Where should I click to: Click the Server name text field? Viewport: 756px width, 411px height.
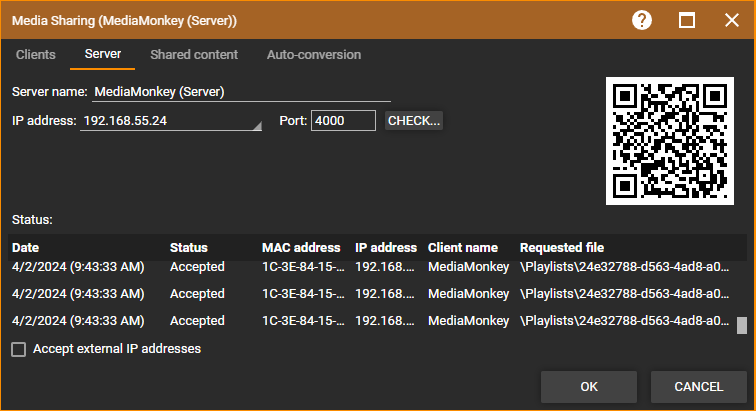[x=240, y=92]
